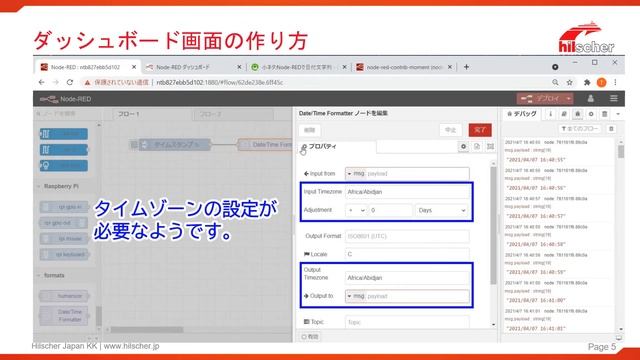Open the sidebar tab list dropdown arrow

tap(618, 114)
